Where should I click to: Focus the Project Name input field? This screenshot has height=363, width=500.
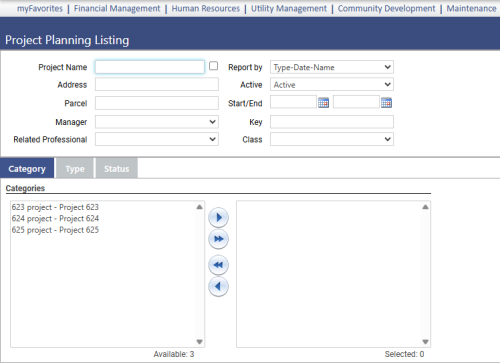[150, 67]
